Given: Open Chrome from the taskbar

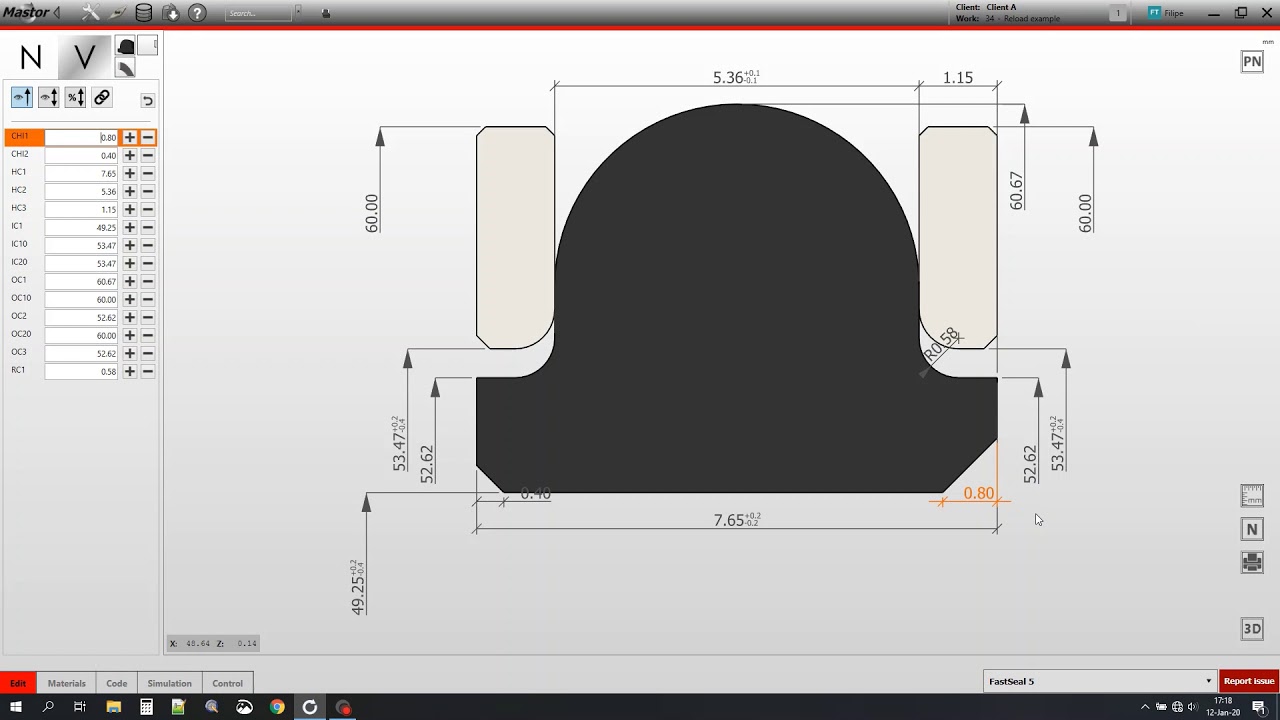Looking at the screenshot, I should click(277, 707).
